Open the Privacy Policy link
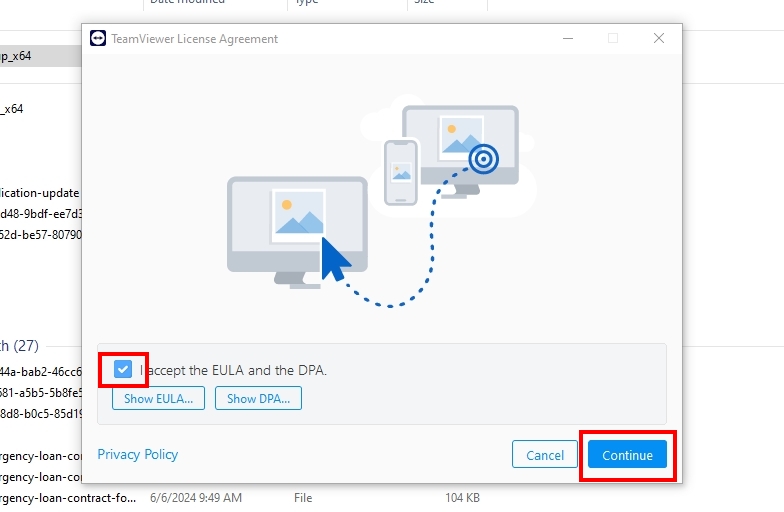 pos(138,454)
